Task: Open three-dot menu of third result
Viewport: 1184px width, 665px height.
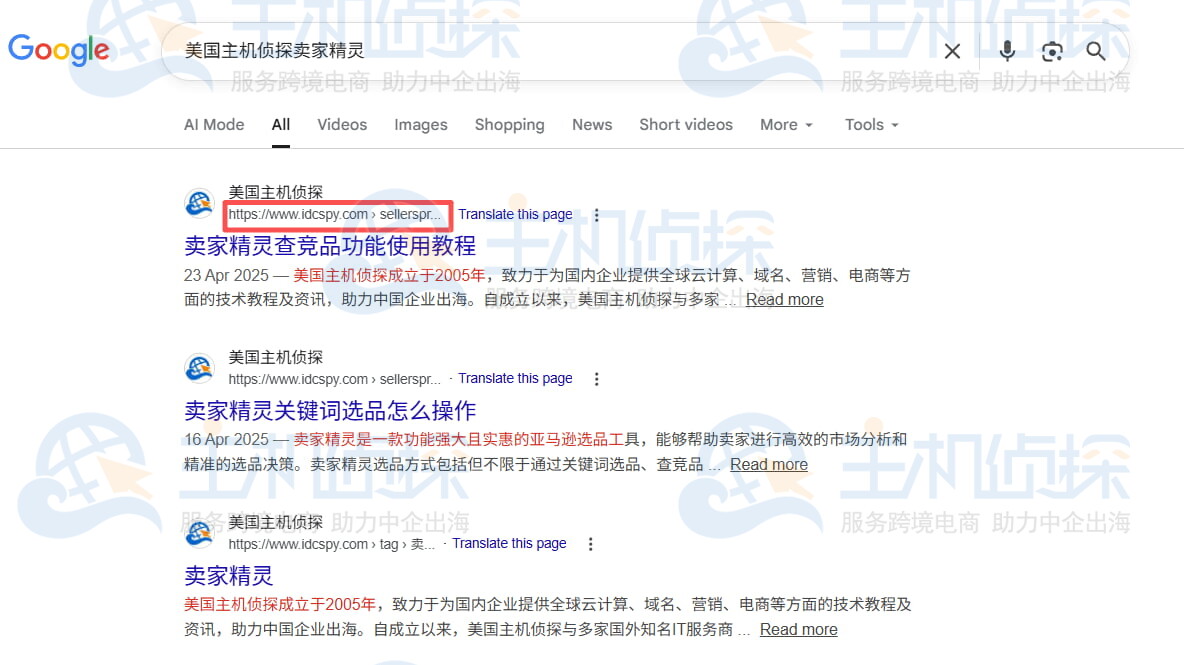Action: coord(591,544)
